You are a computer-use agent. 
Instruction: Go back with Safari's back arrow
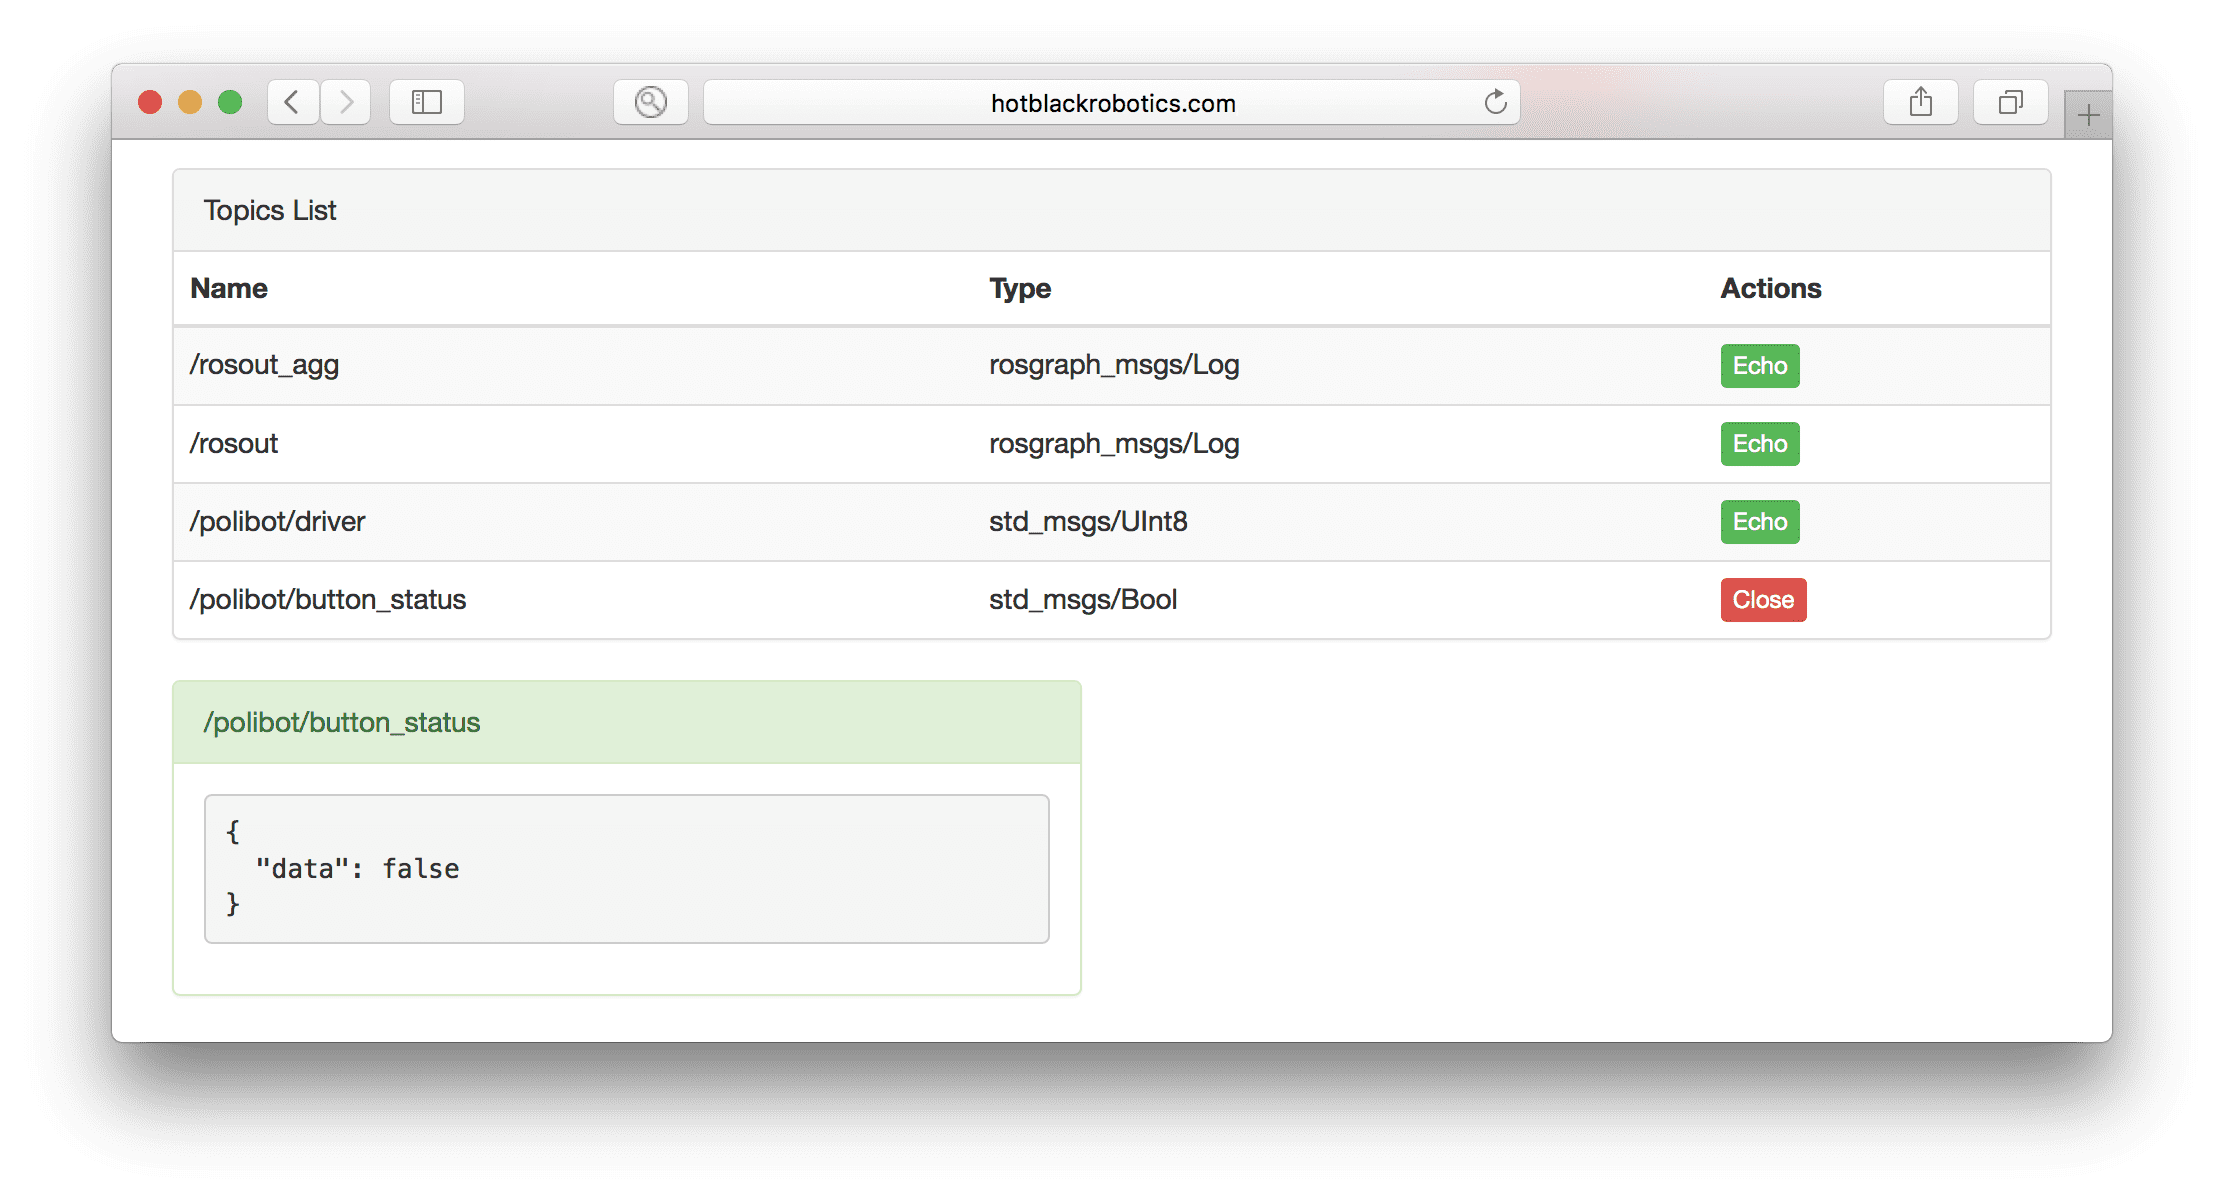[292, 102]
